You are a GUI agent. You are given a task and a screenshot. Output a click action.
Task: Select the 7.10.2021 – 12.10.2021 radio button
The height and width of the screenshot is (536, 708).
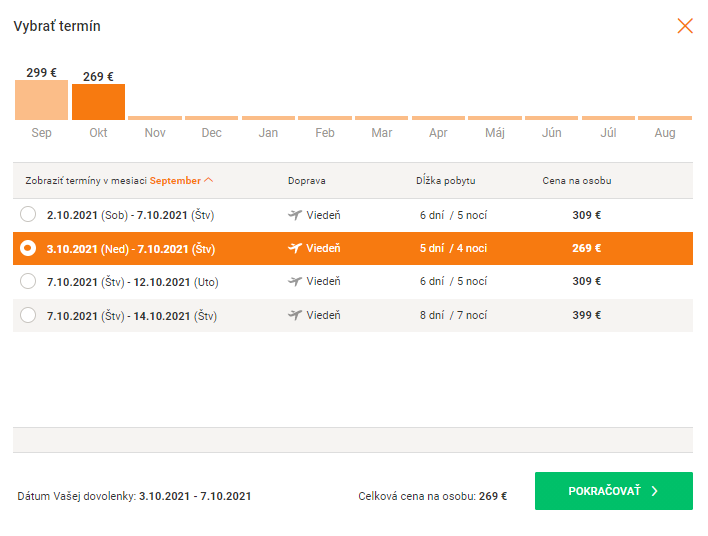[x=28, y=281]
